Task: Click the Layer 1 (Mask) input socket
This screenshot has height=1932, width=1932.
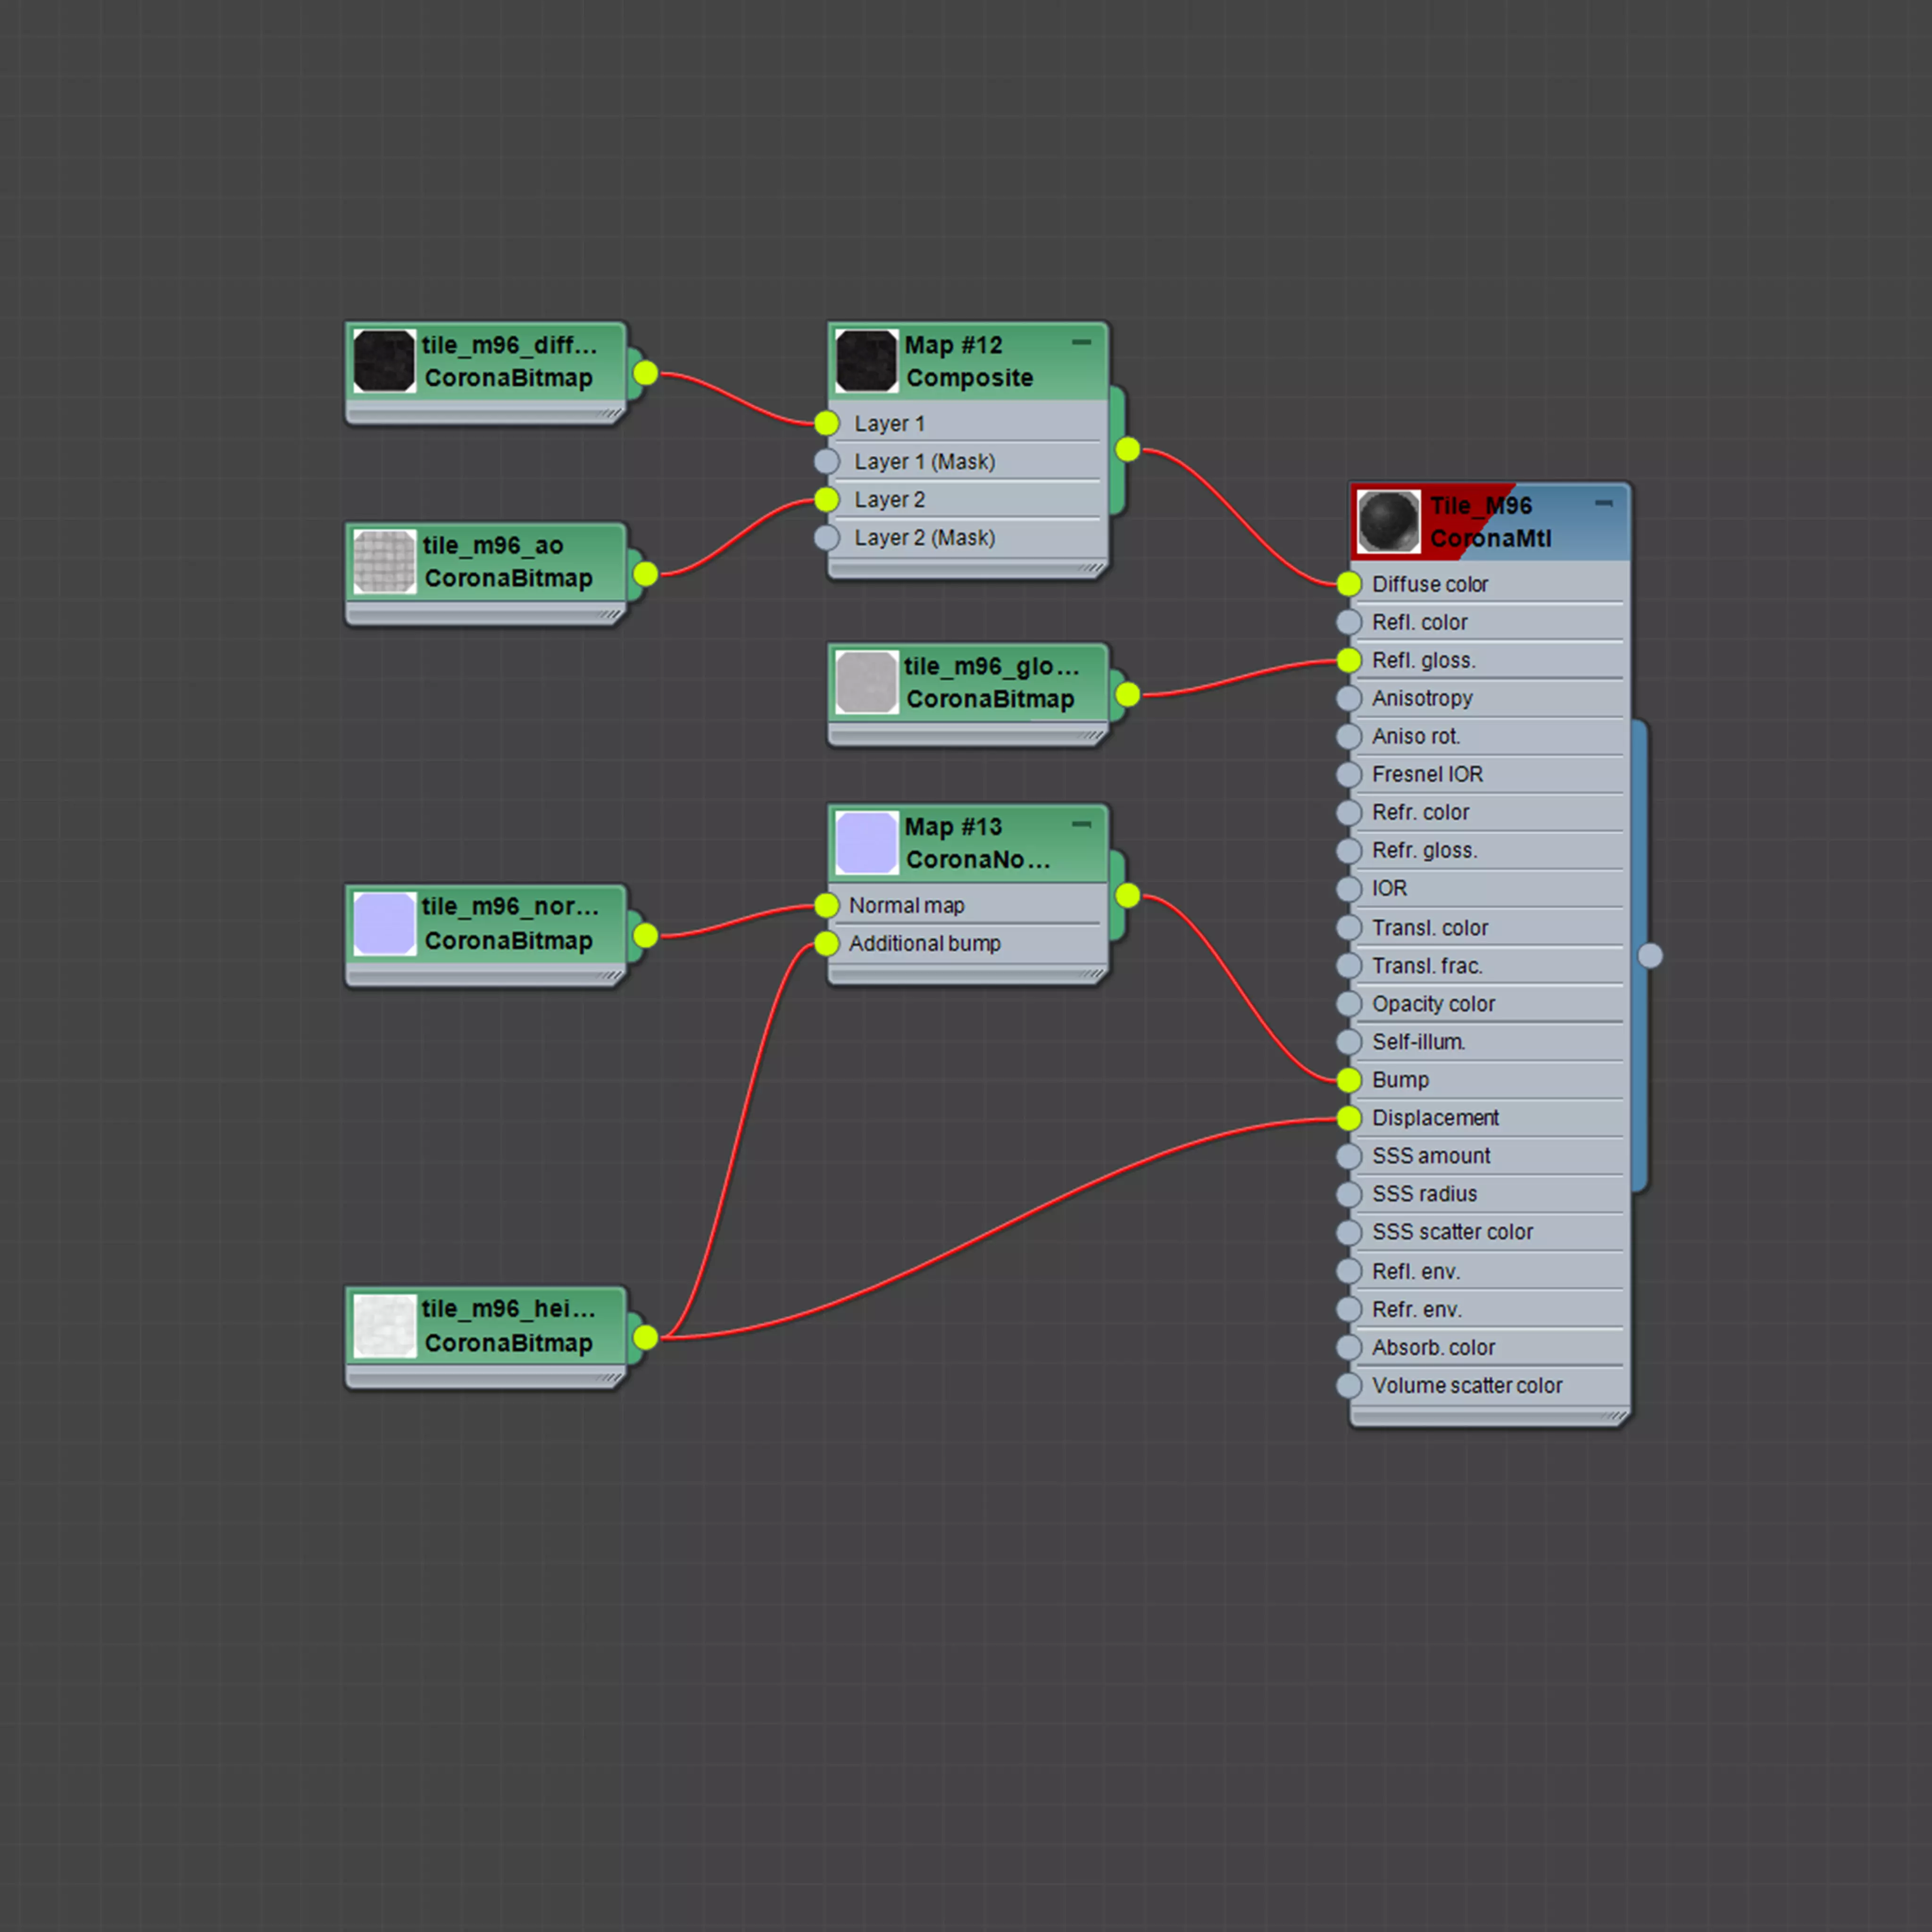Action: click(x=827, y=461)
